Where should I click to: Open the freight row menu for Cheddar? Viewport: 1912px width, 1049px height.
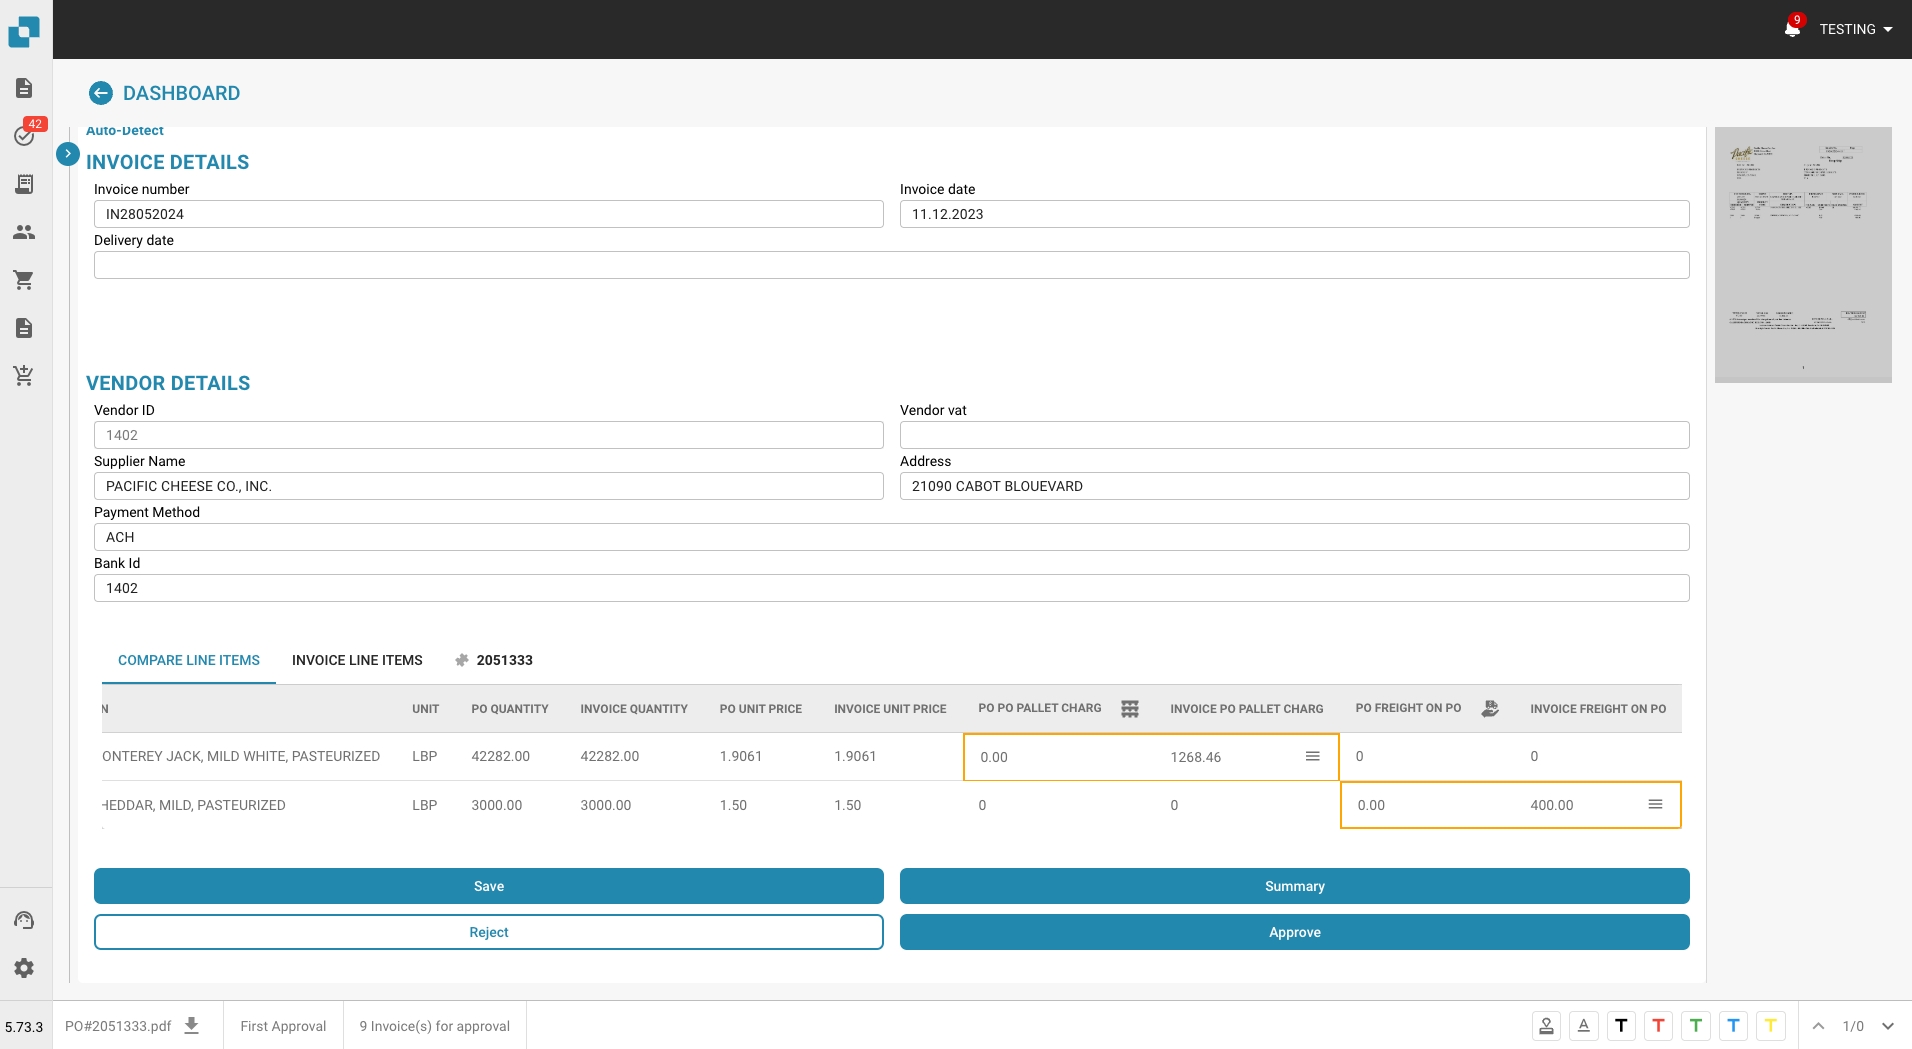point(1655,805)
